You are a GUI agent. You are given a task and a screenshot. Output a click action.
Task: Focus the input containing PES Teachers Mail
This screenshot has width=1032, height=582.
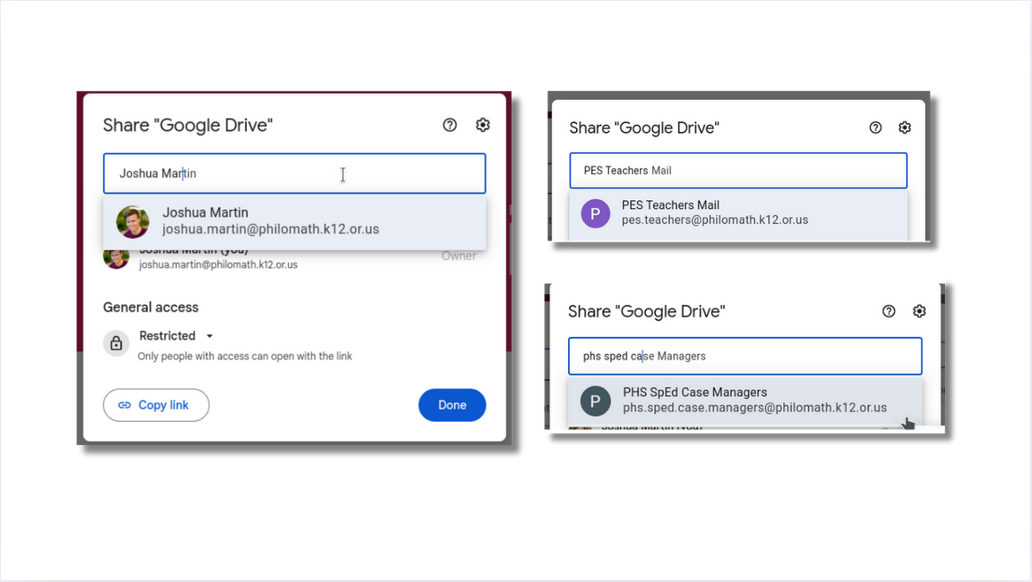[x=738, y=171]
